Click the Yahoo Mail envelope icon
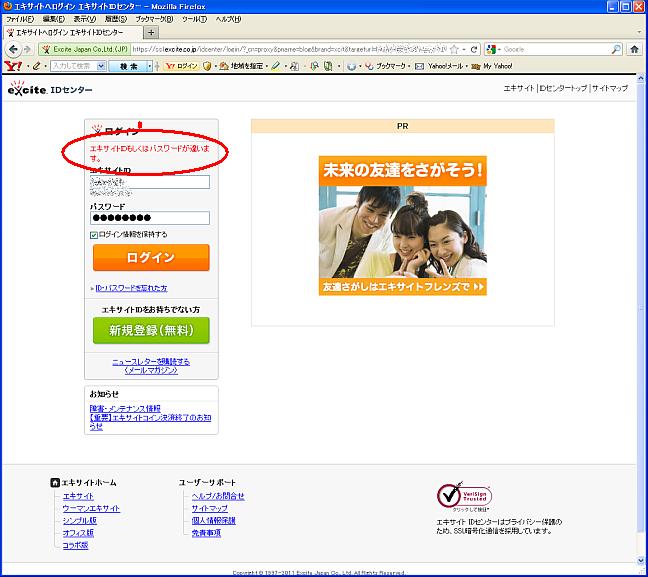 tap(419, 66)
